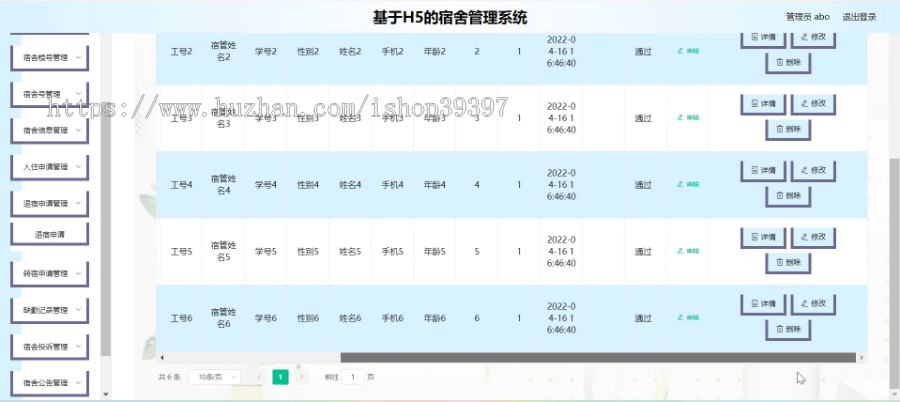
Task: Select the 学号5 cell
Action: [x=266, y=252]
